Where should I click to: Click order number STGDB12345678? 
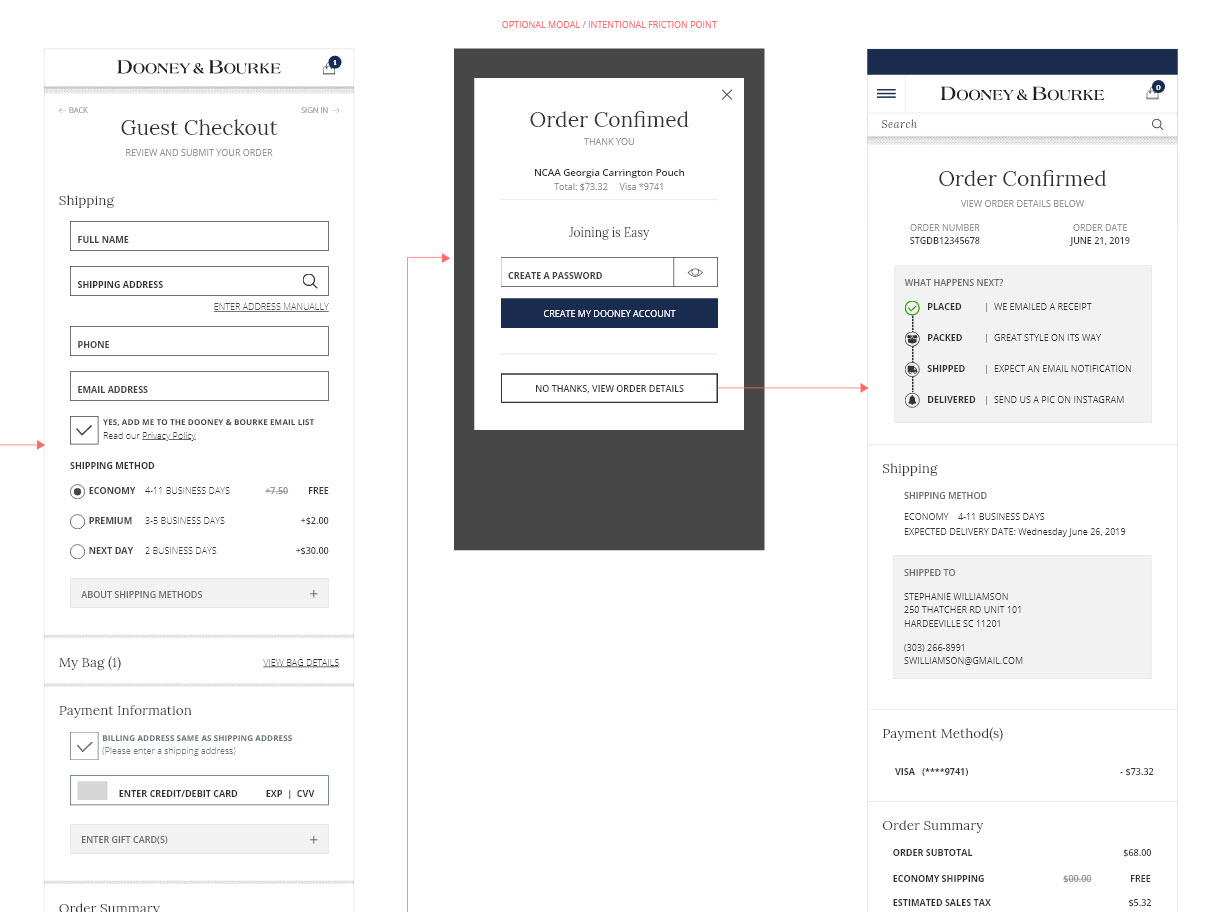pyautogui.click(x=944, y=241)
